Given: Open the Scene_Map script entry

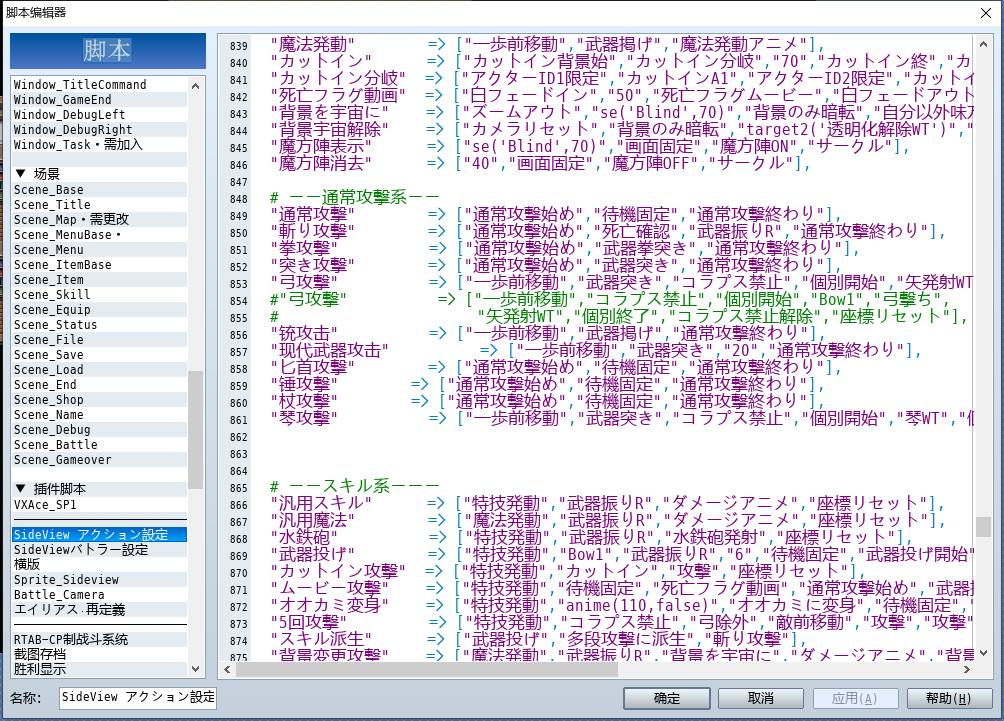Looking at the screenshot, I should (x=99, y=220).
